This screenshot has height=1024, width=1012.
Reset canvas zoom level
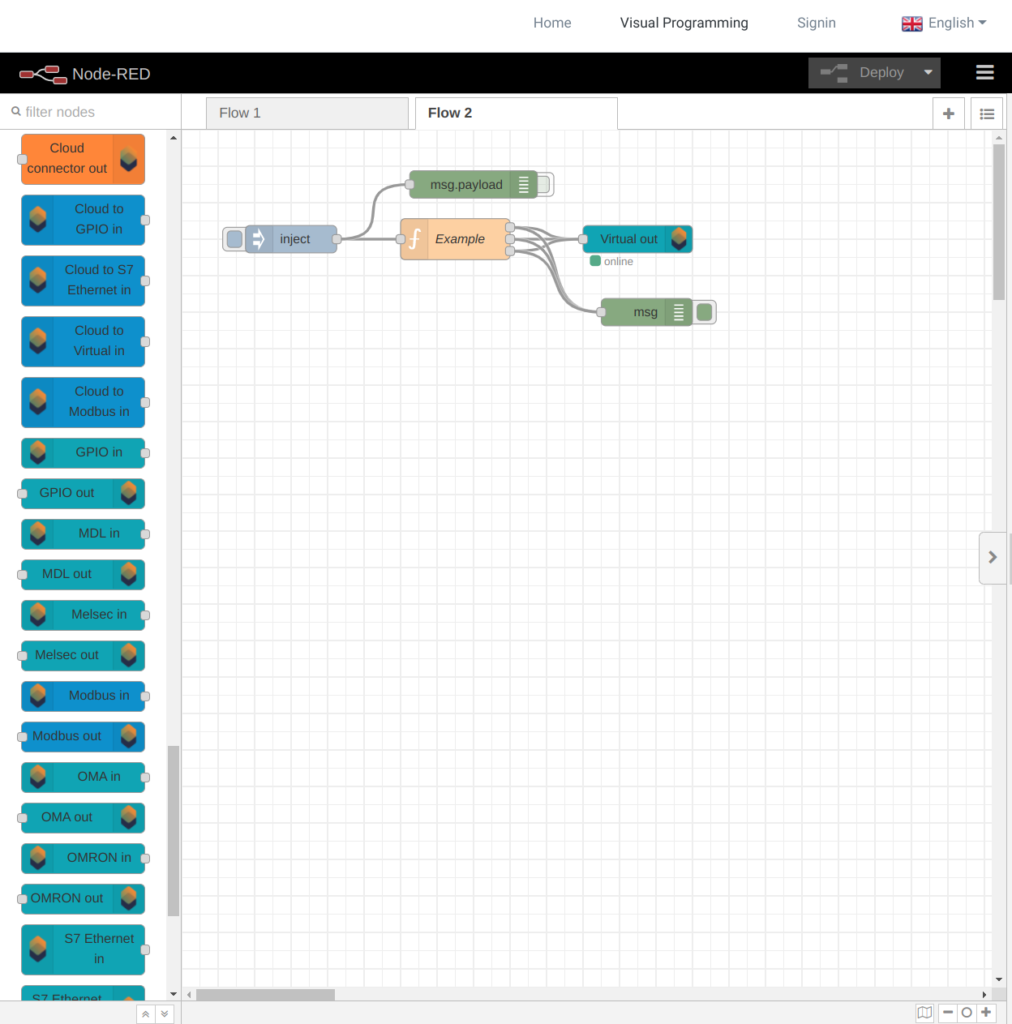(x=967, y=1012)
